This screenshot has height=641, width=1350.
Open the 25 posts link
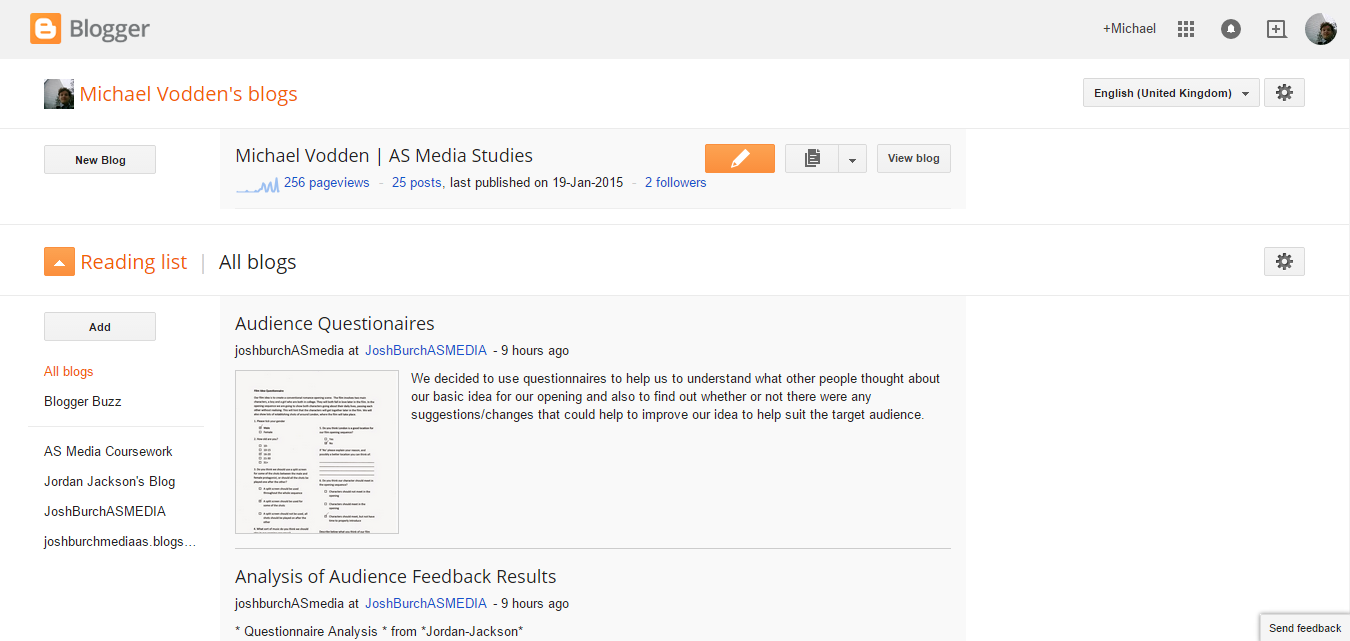pyautogui.click(x=418, y=183)
